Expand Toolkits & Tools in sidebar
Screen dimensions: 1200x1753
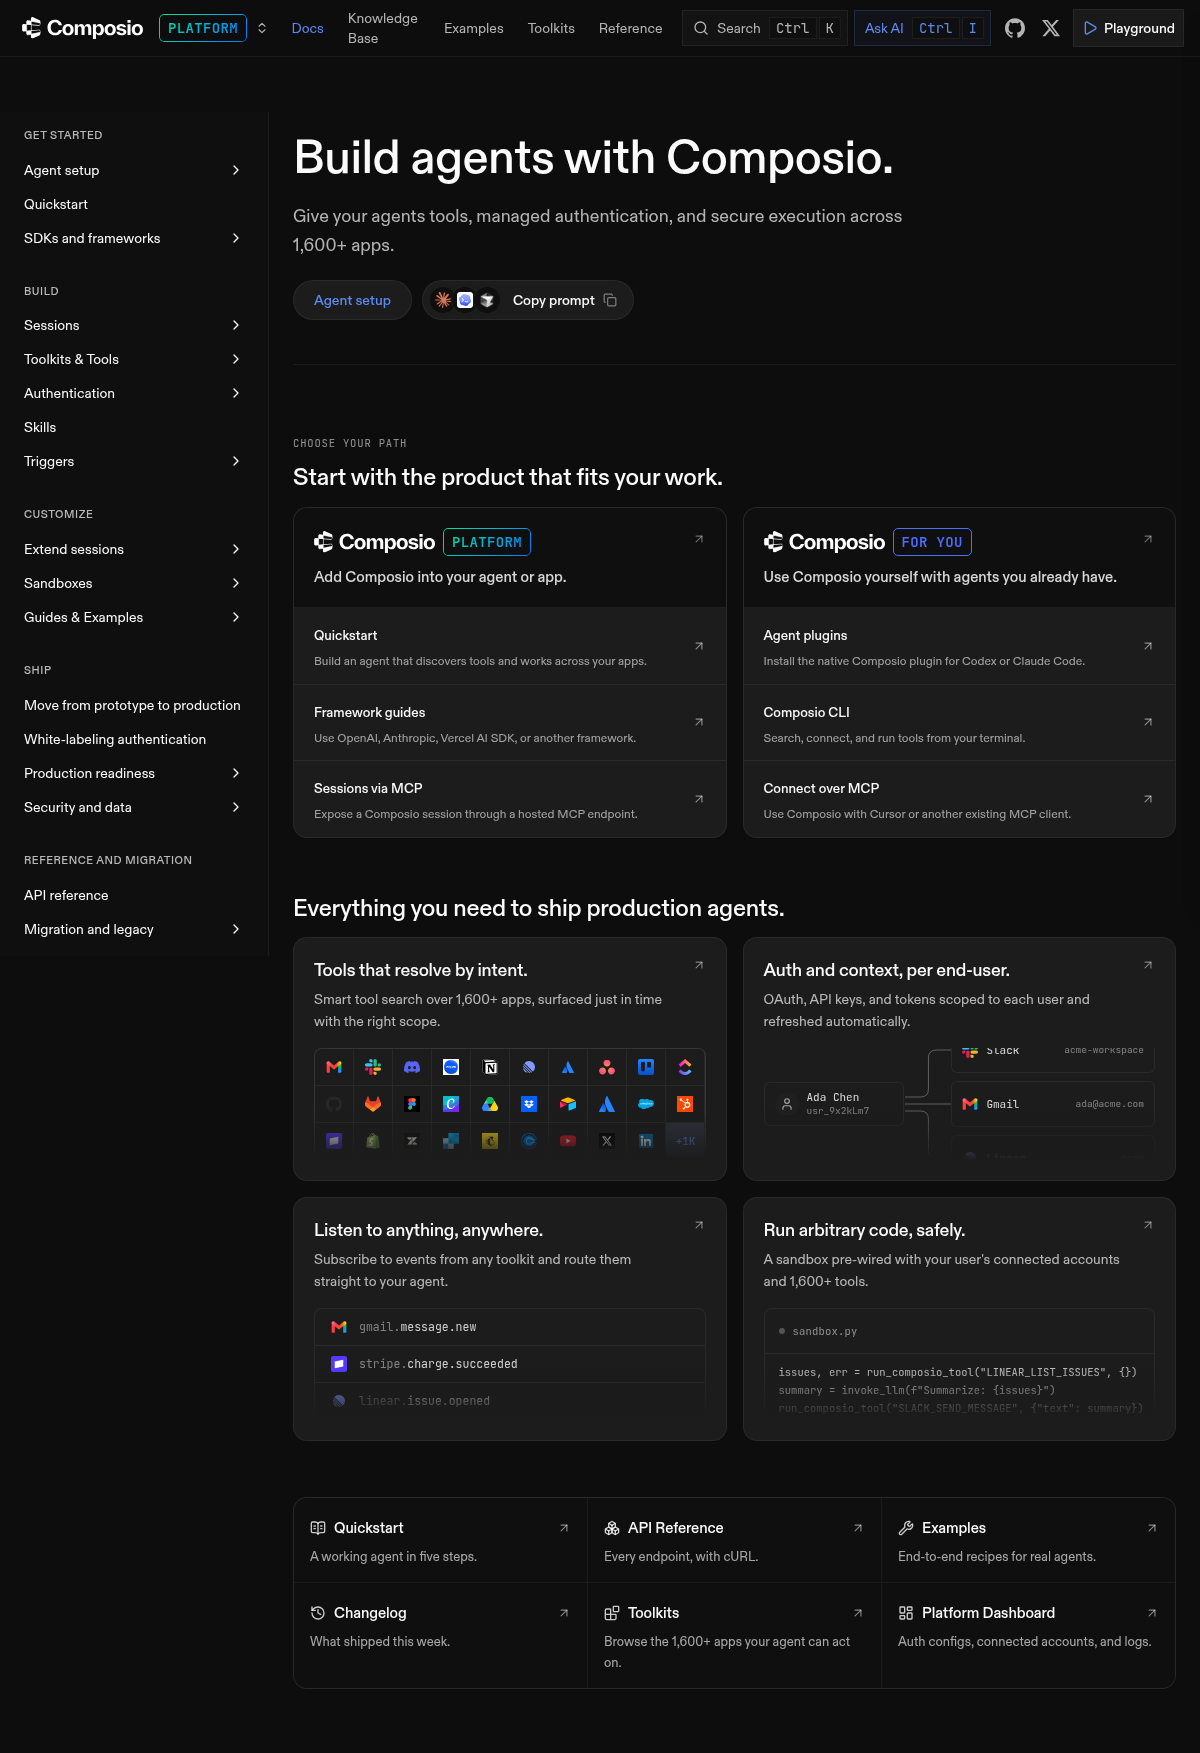(x=236, y=359)
